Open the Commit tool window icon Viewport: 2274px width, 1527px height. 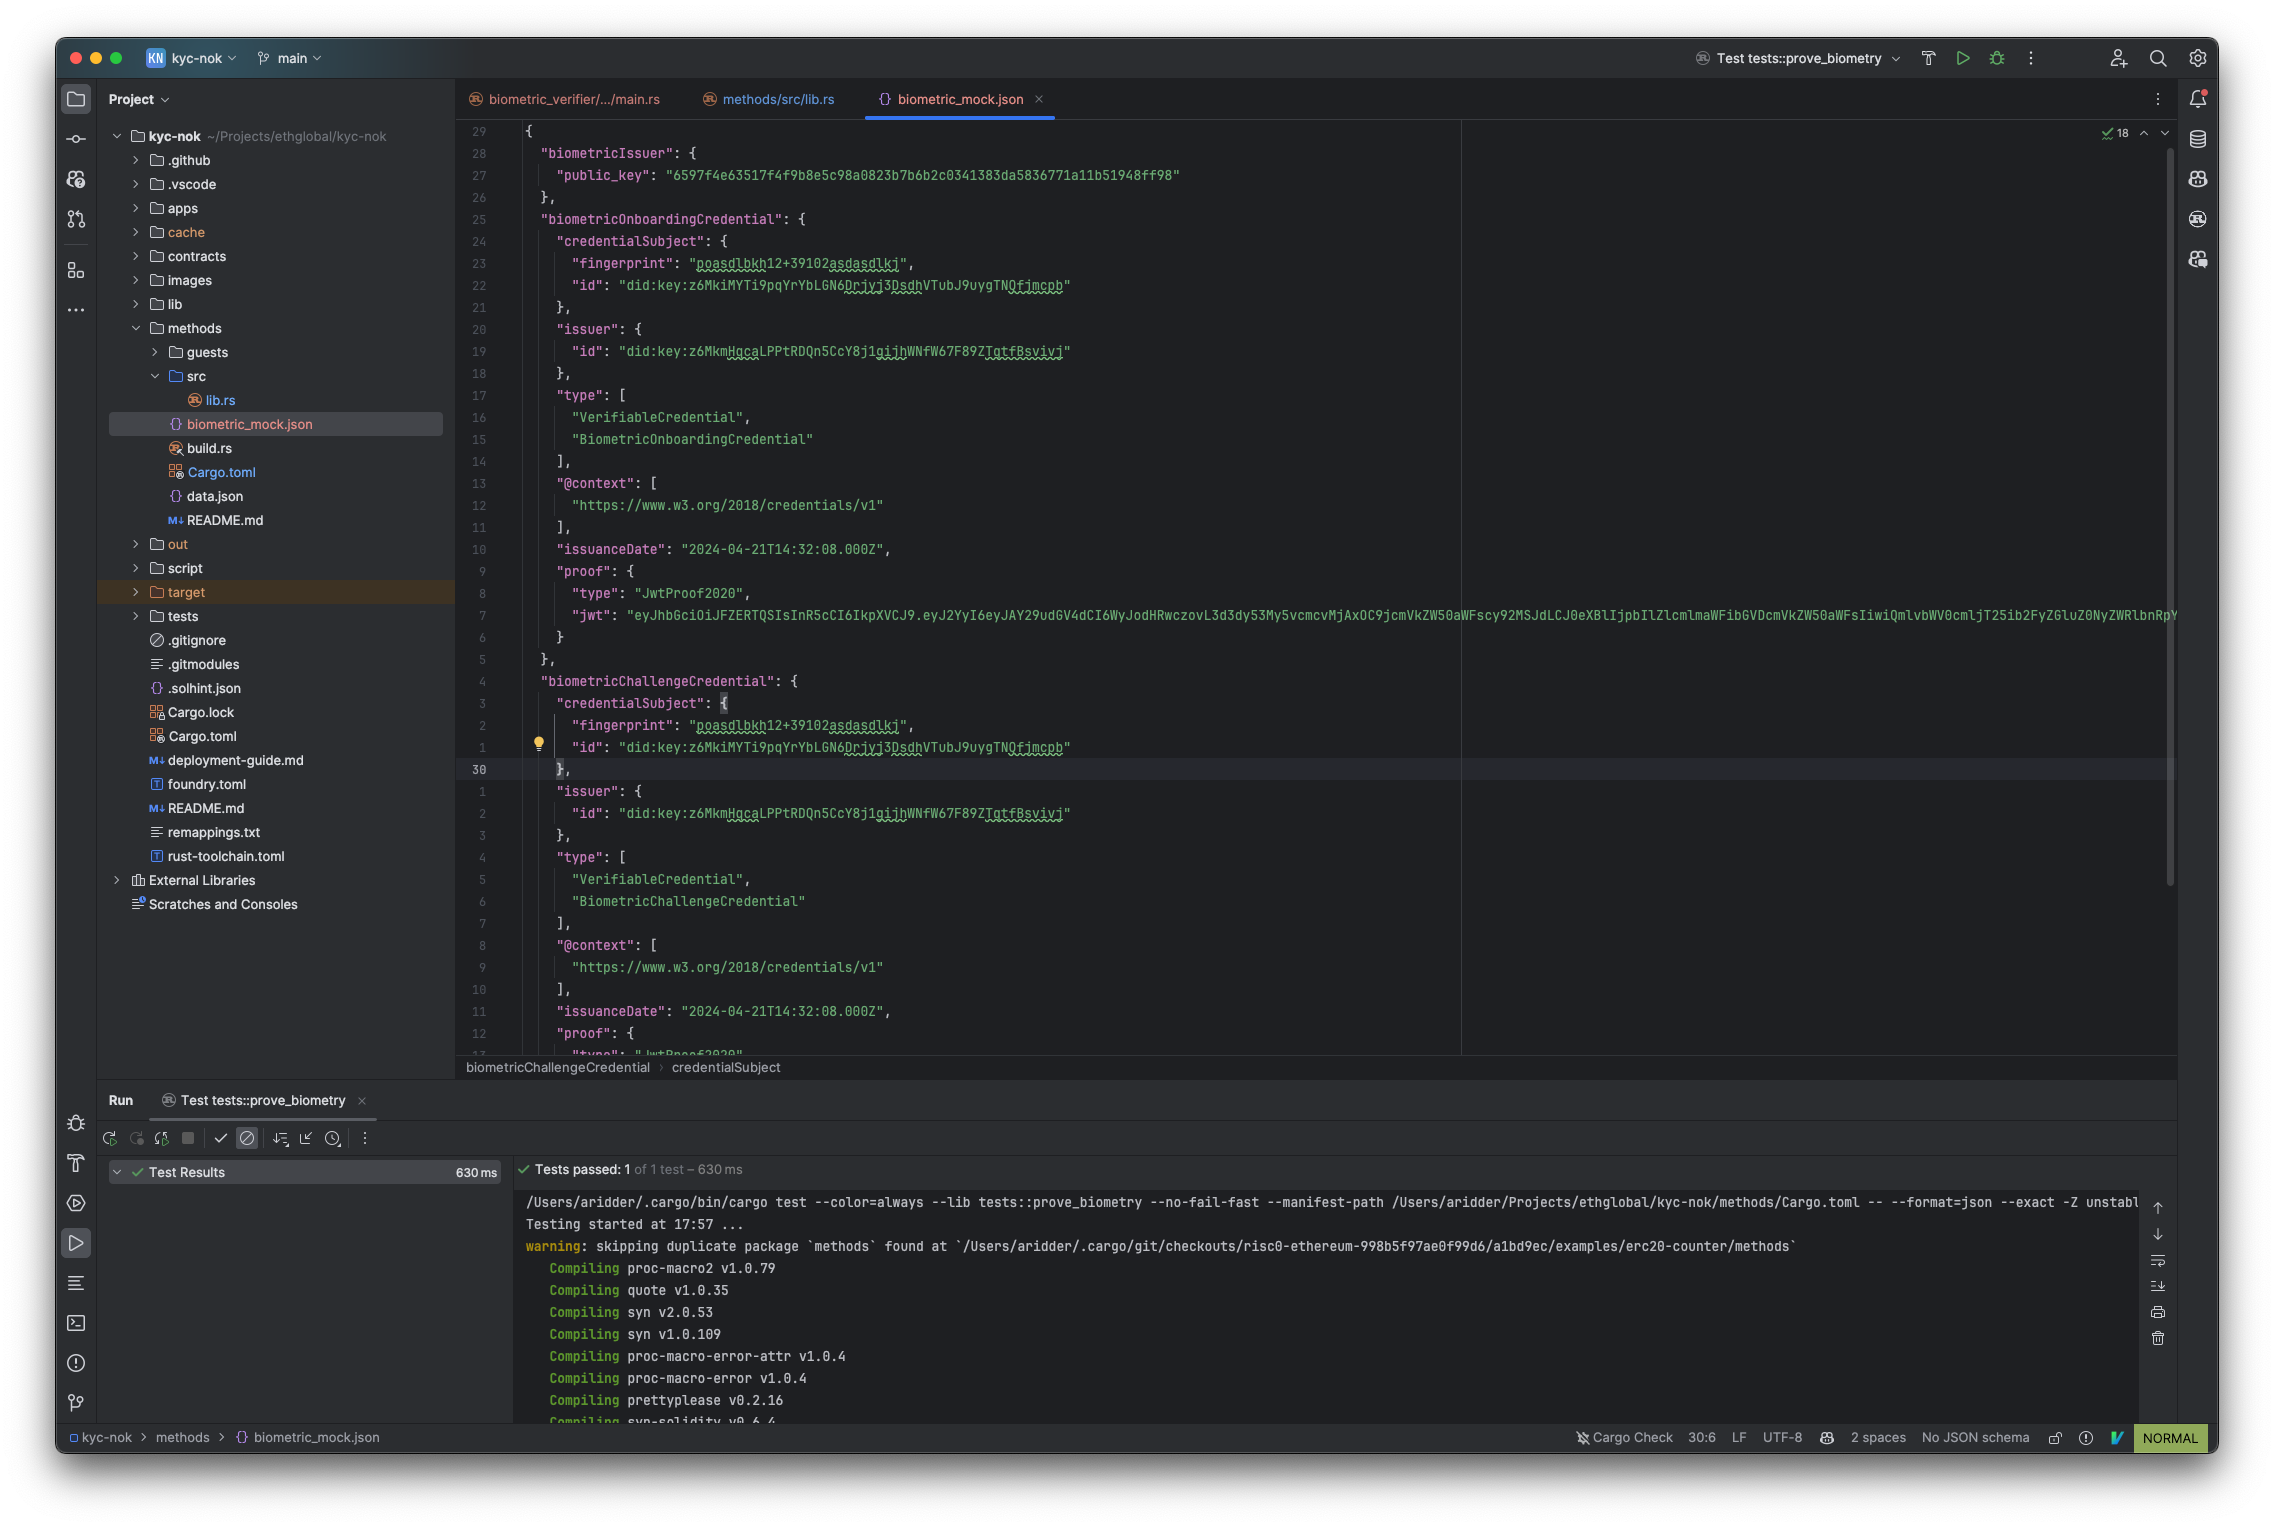[x=76, y=139]
